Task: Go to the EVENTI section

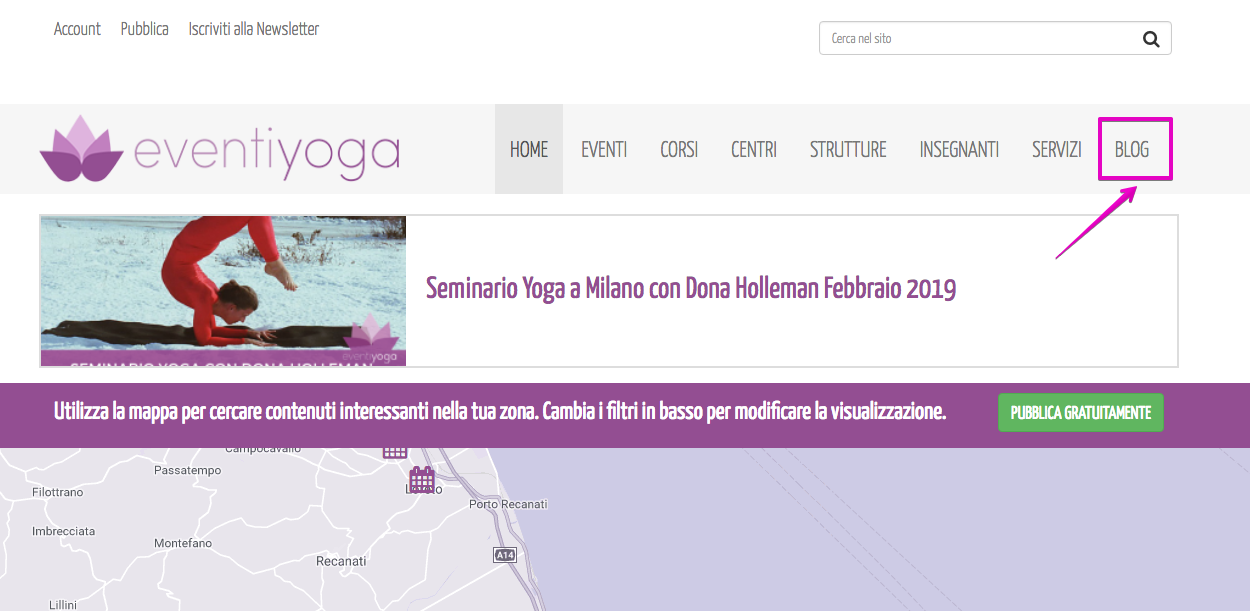Action: (604, 150)
